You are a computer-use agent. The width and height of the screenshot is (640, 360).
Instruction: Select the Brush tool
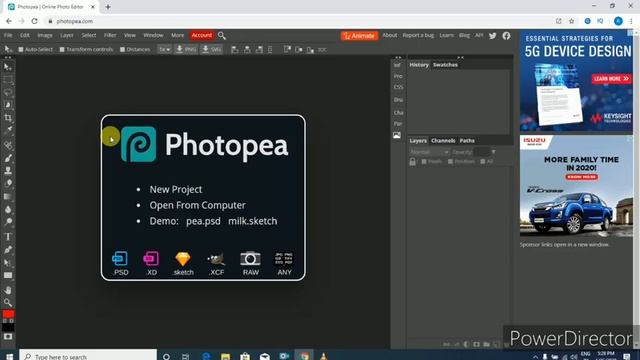coord(8,158)
